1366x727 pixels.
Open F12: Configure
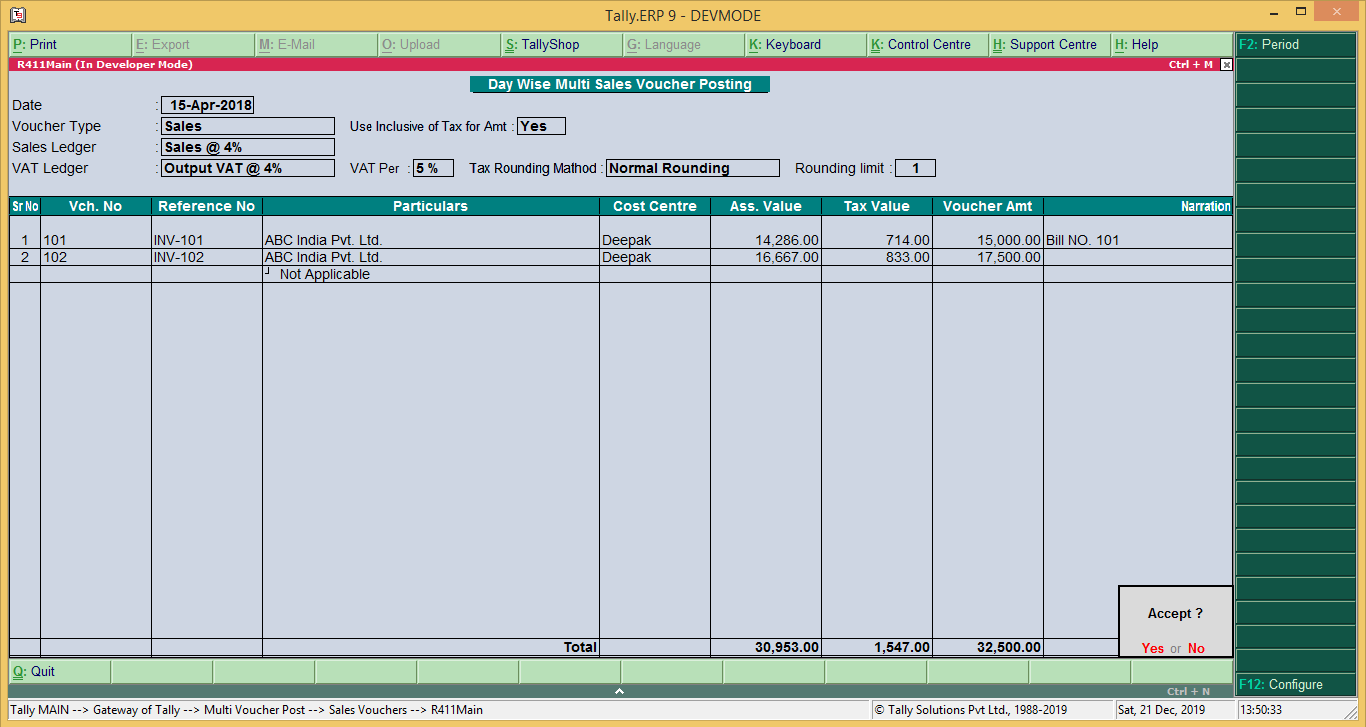pyautogui.click(x=1295, y=684)
